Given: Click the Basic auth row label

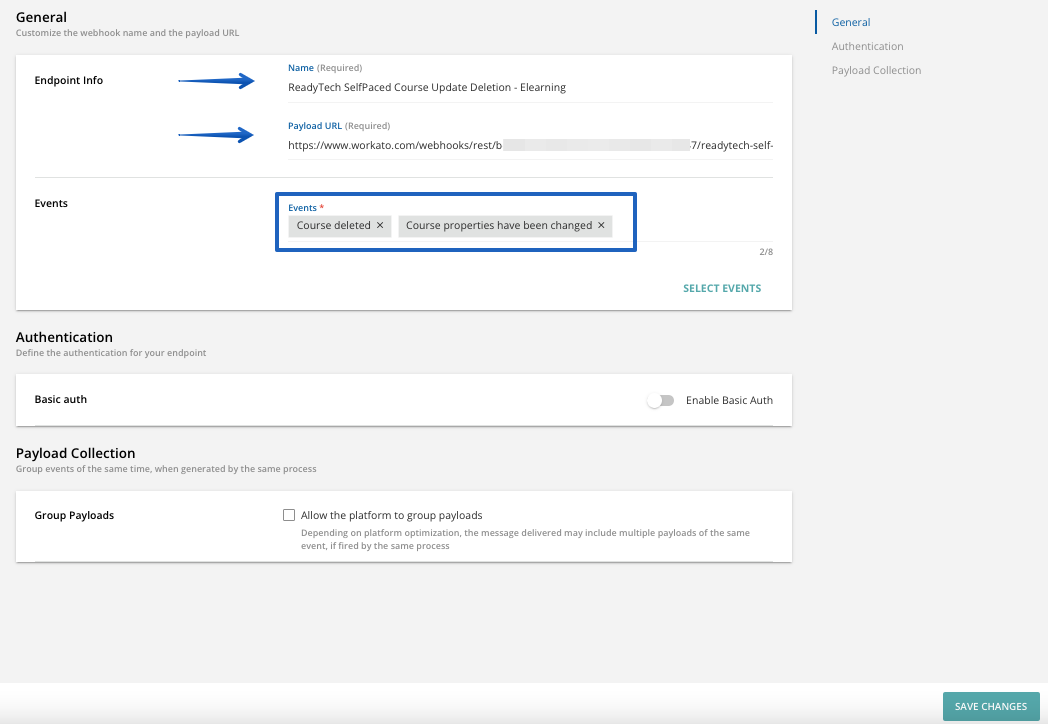Looking at the screenshot, I should pyautogui.click(x=61, y=398).
